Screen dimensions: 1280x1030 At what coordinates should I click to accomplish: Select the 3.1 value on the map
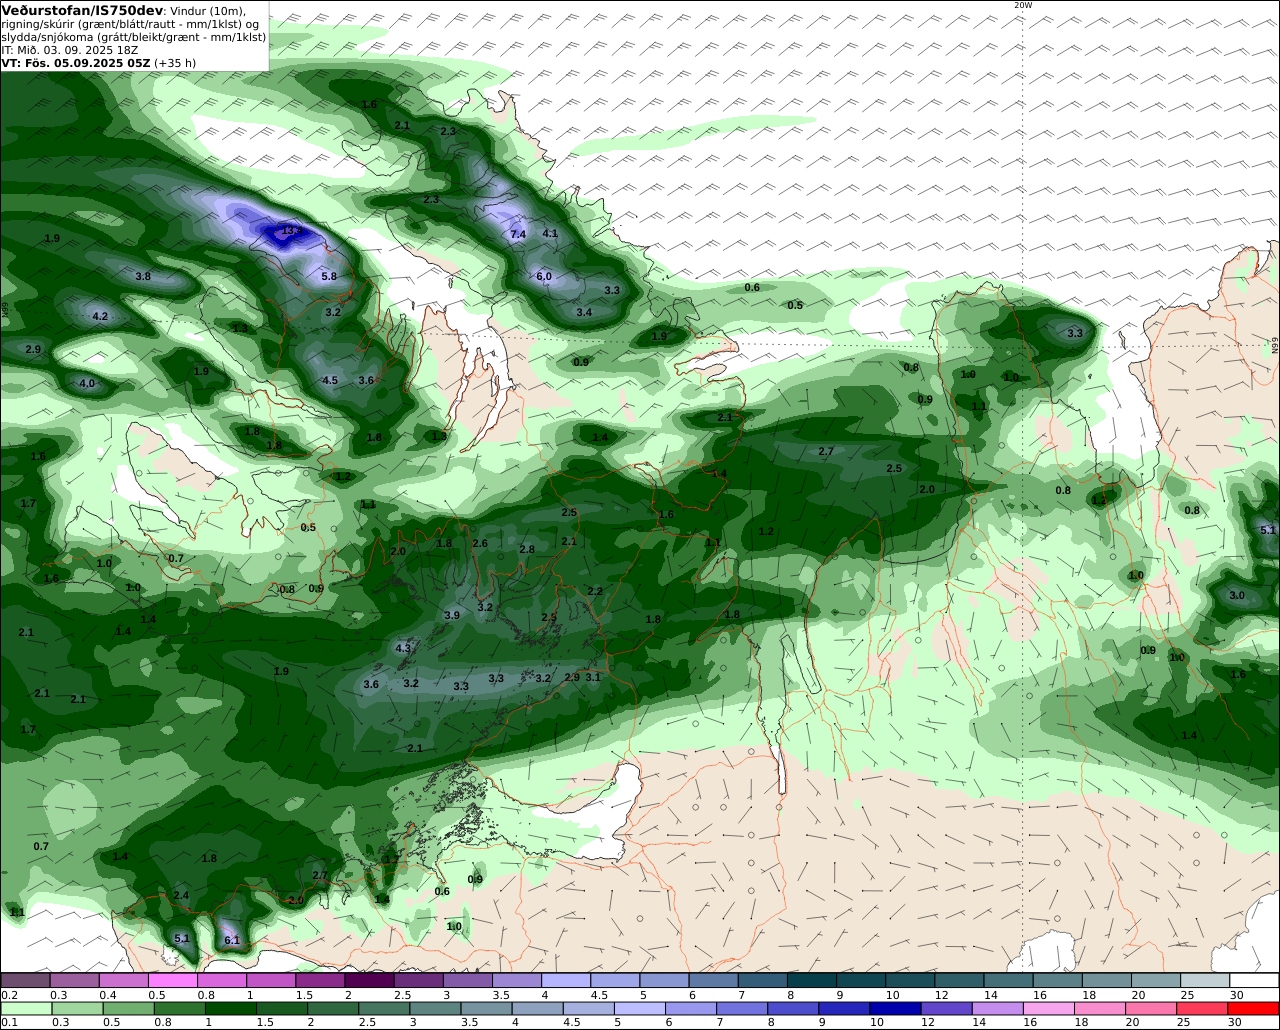593,677
